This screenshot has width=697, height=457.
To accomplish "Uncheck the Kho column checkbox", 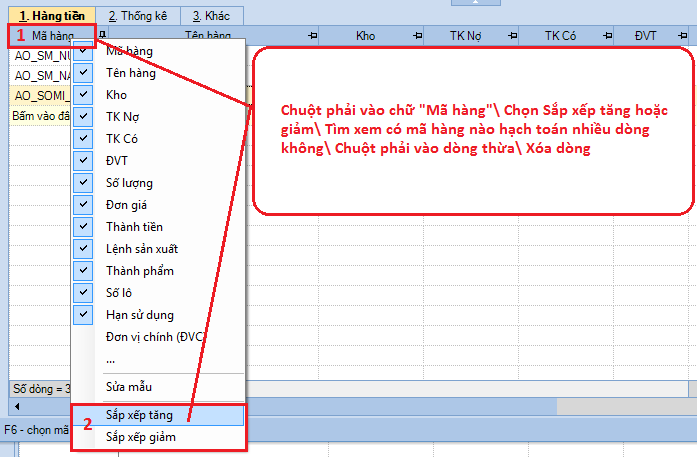I will (x=83, y=95).
